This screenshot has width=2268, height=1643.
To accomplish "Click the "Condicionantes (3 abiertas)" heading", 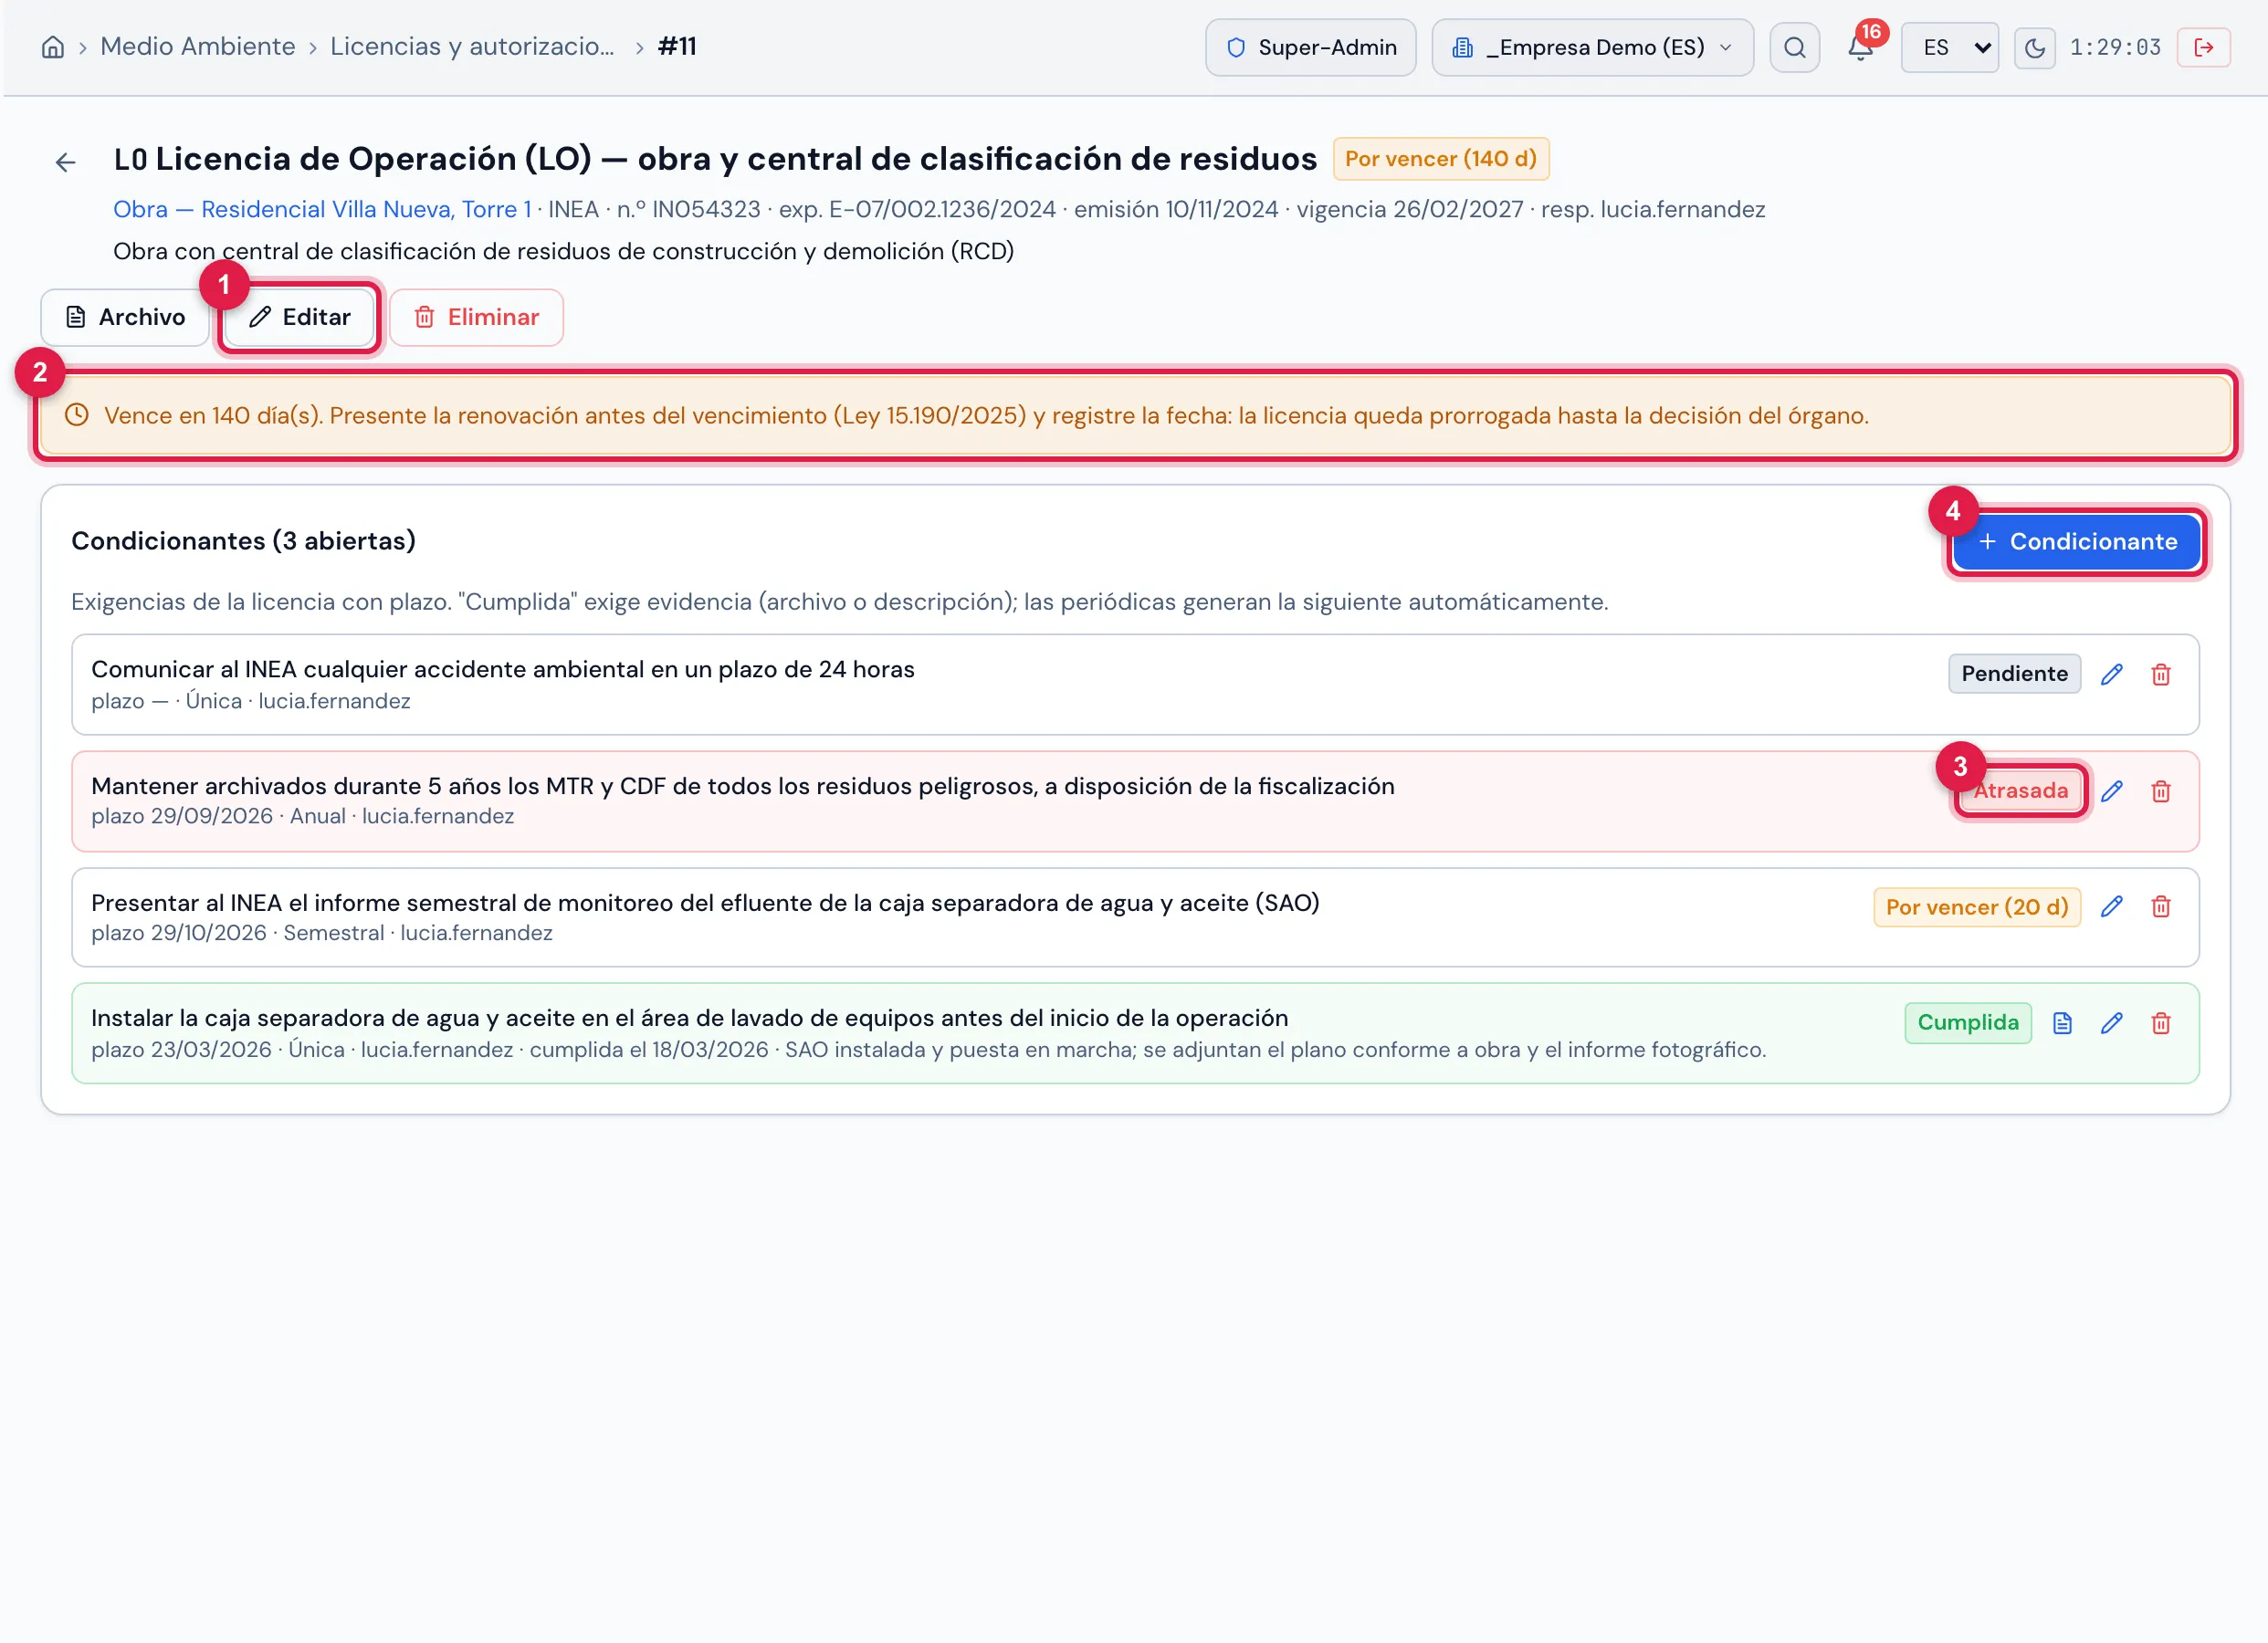I will (243, 541).
